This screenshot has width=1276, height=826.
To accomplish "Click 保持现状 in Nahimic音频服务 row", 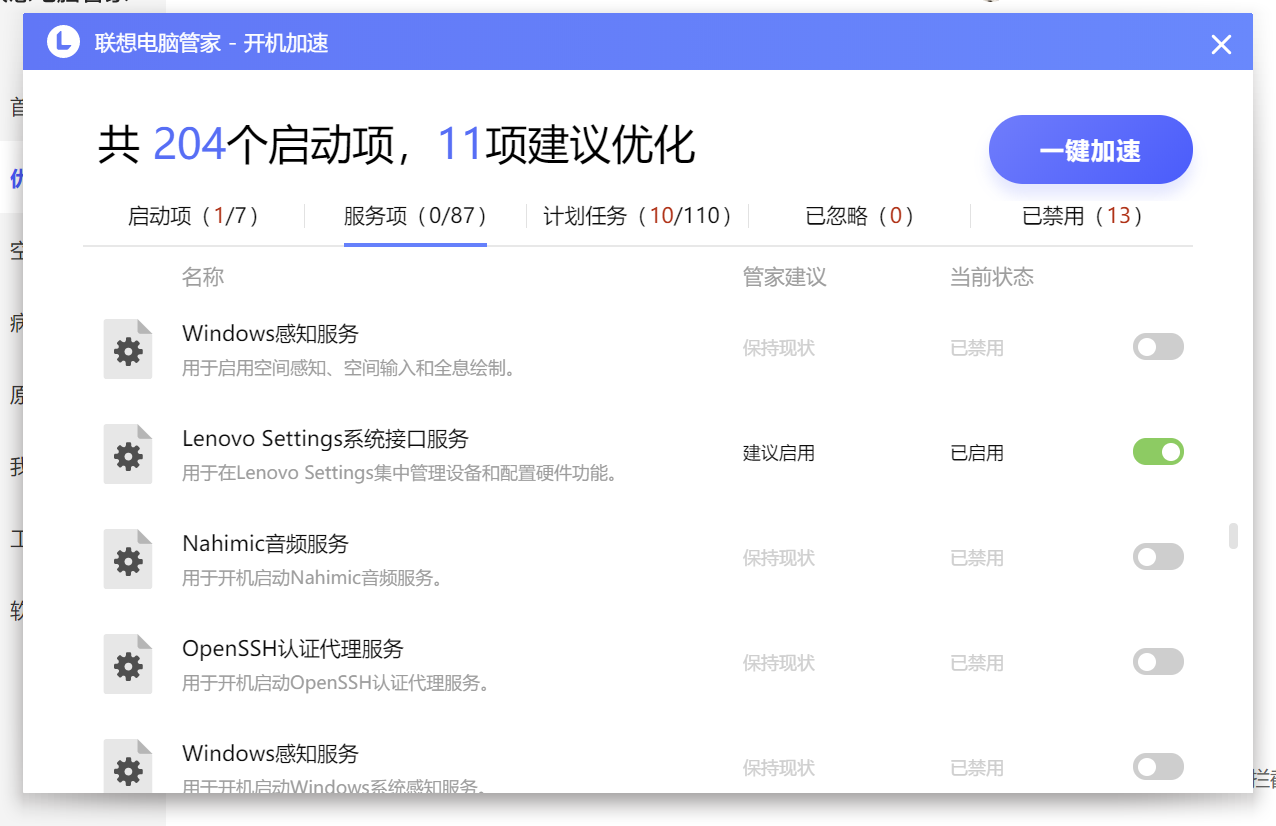I will click(779, 558).
